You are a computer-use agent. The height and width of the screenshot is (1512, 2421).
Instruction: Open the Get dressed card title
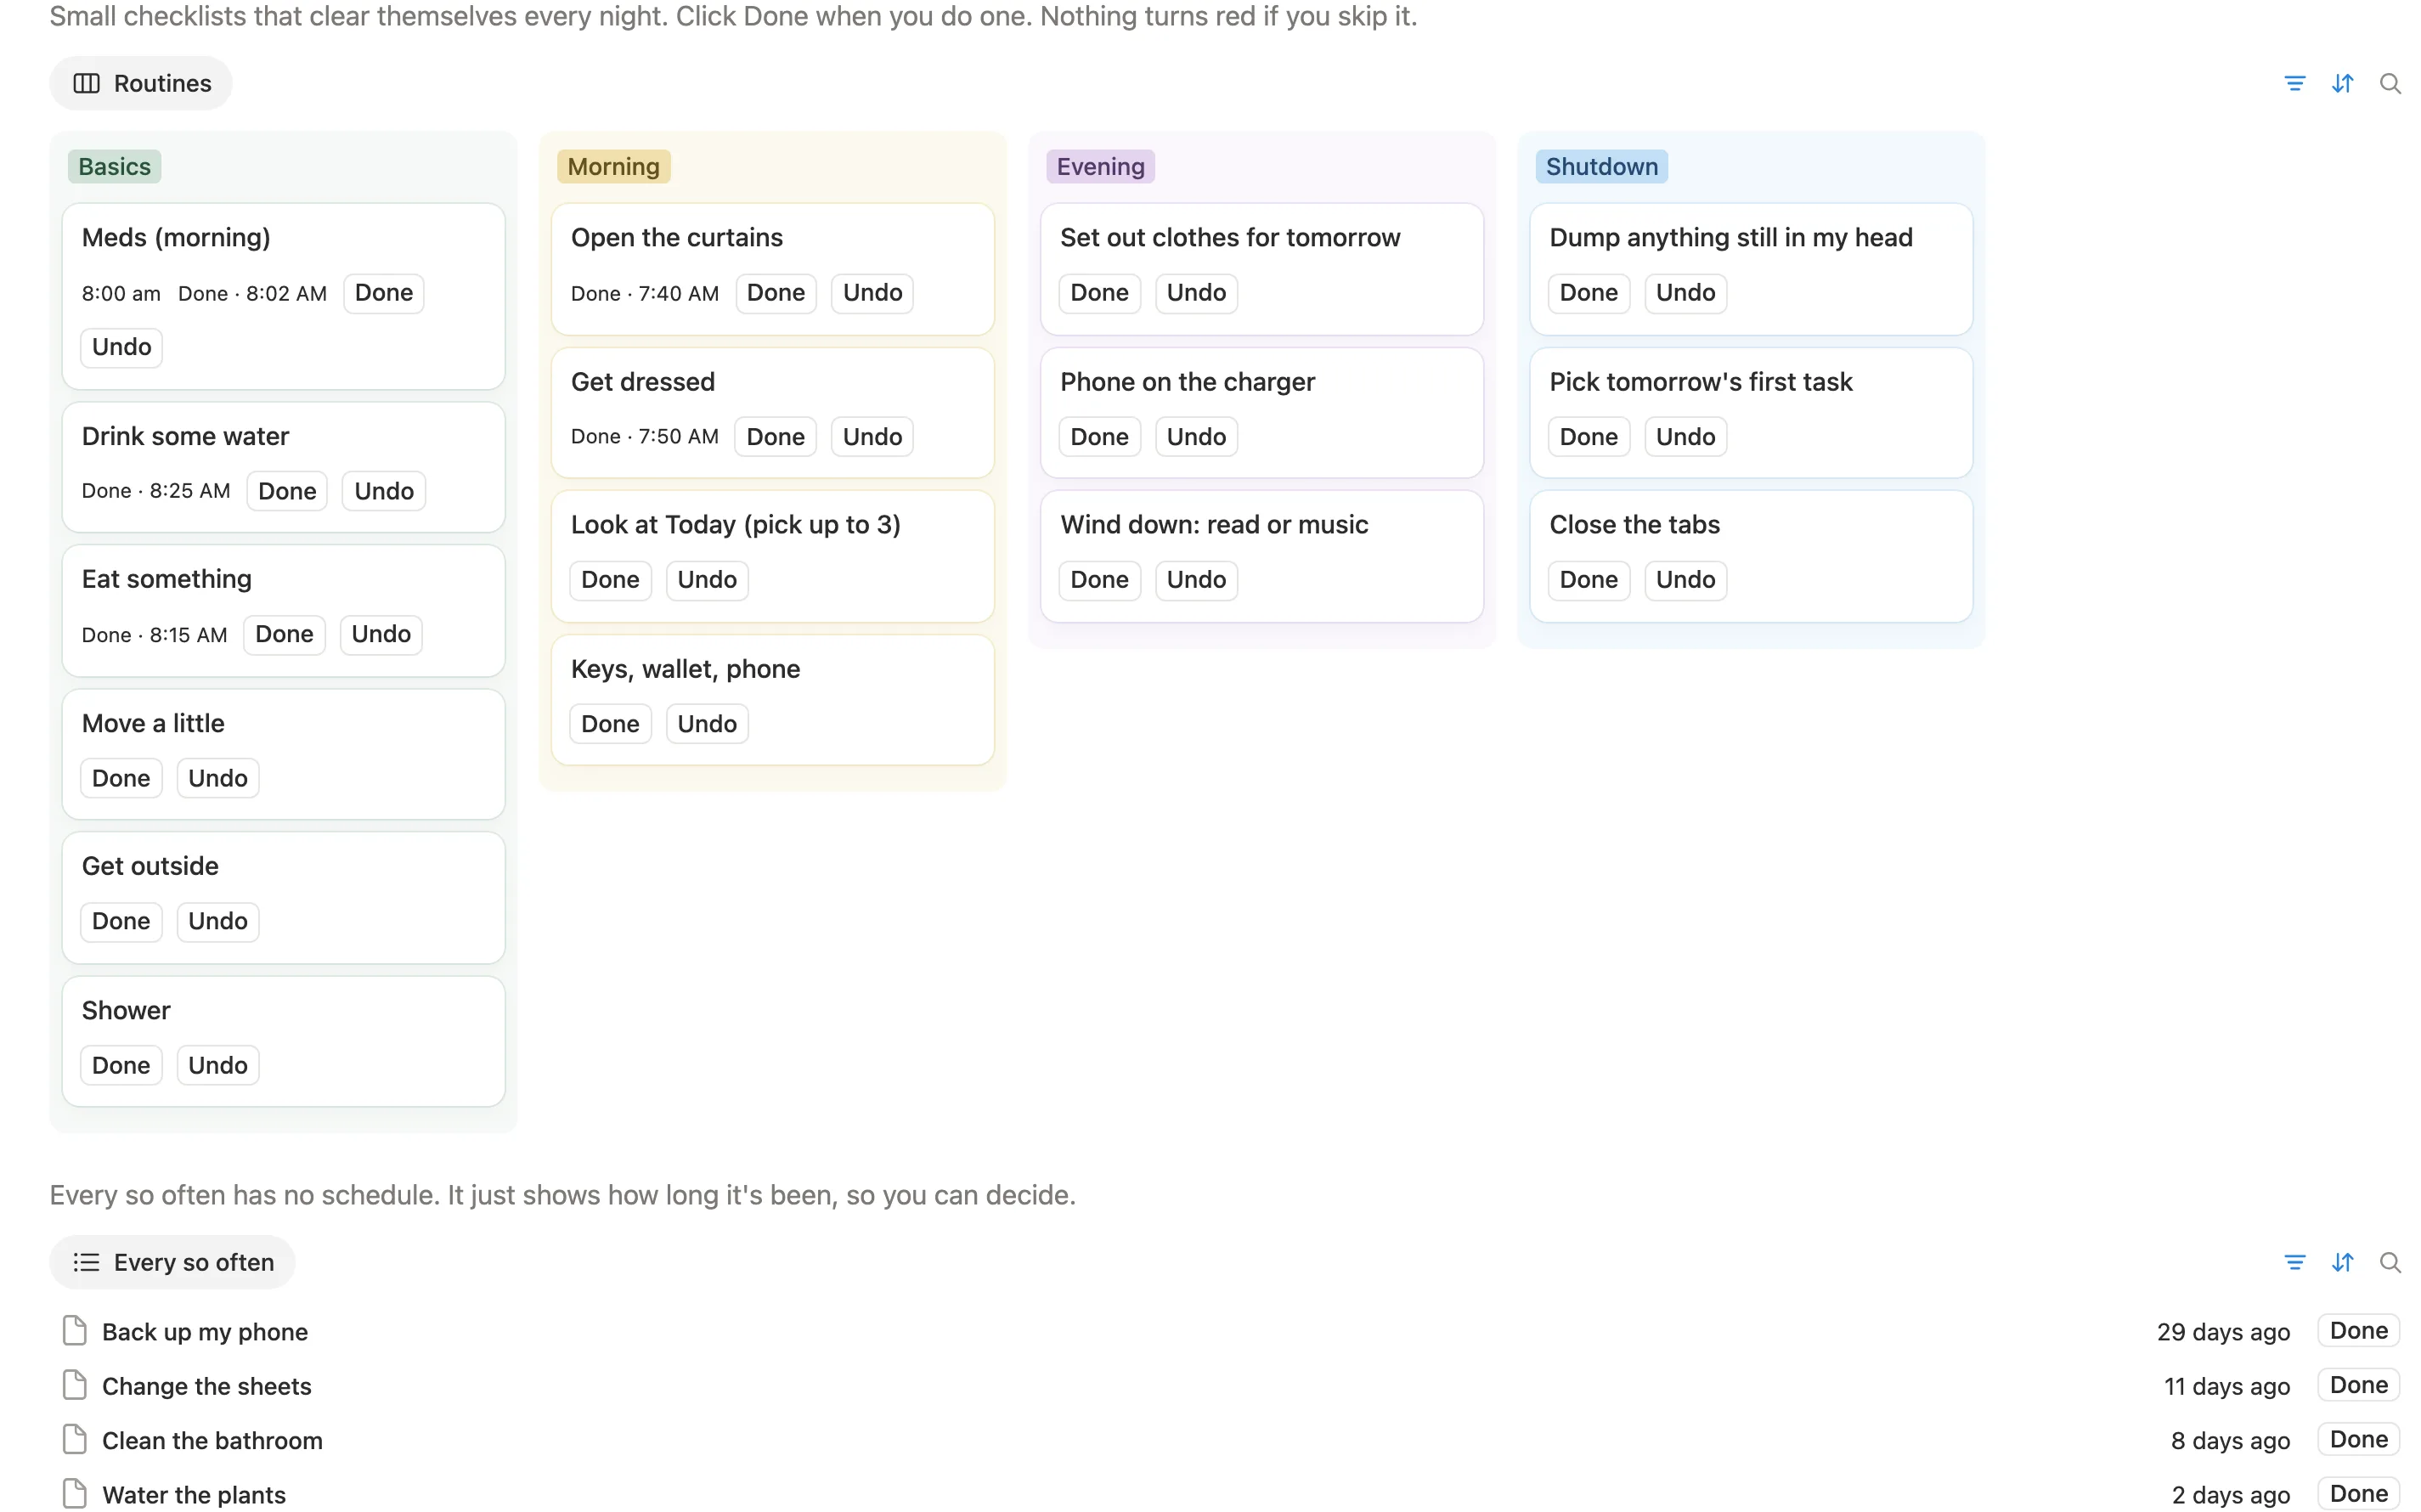[x=643, y=382]
